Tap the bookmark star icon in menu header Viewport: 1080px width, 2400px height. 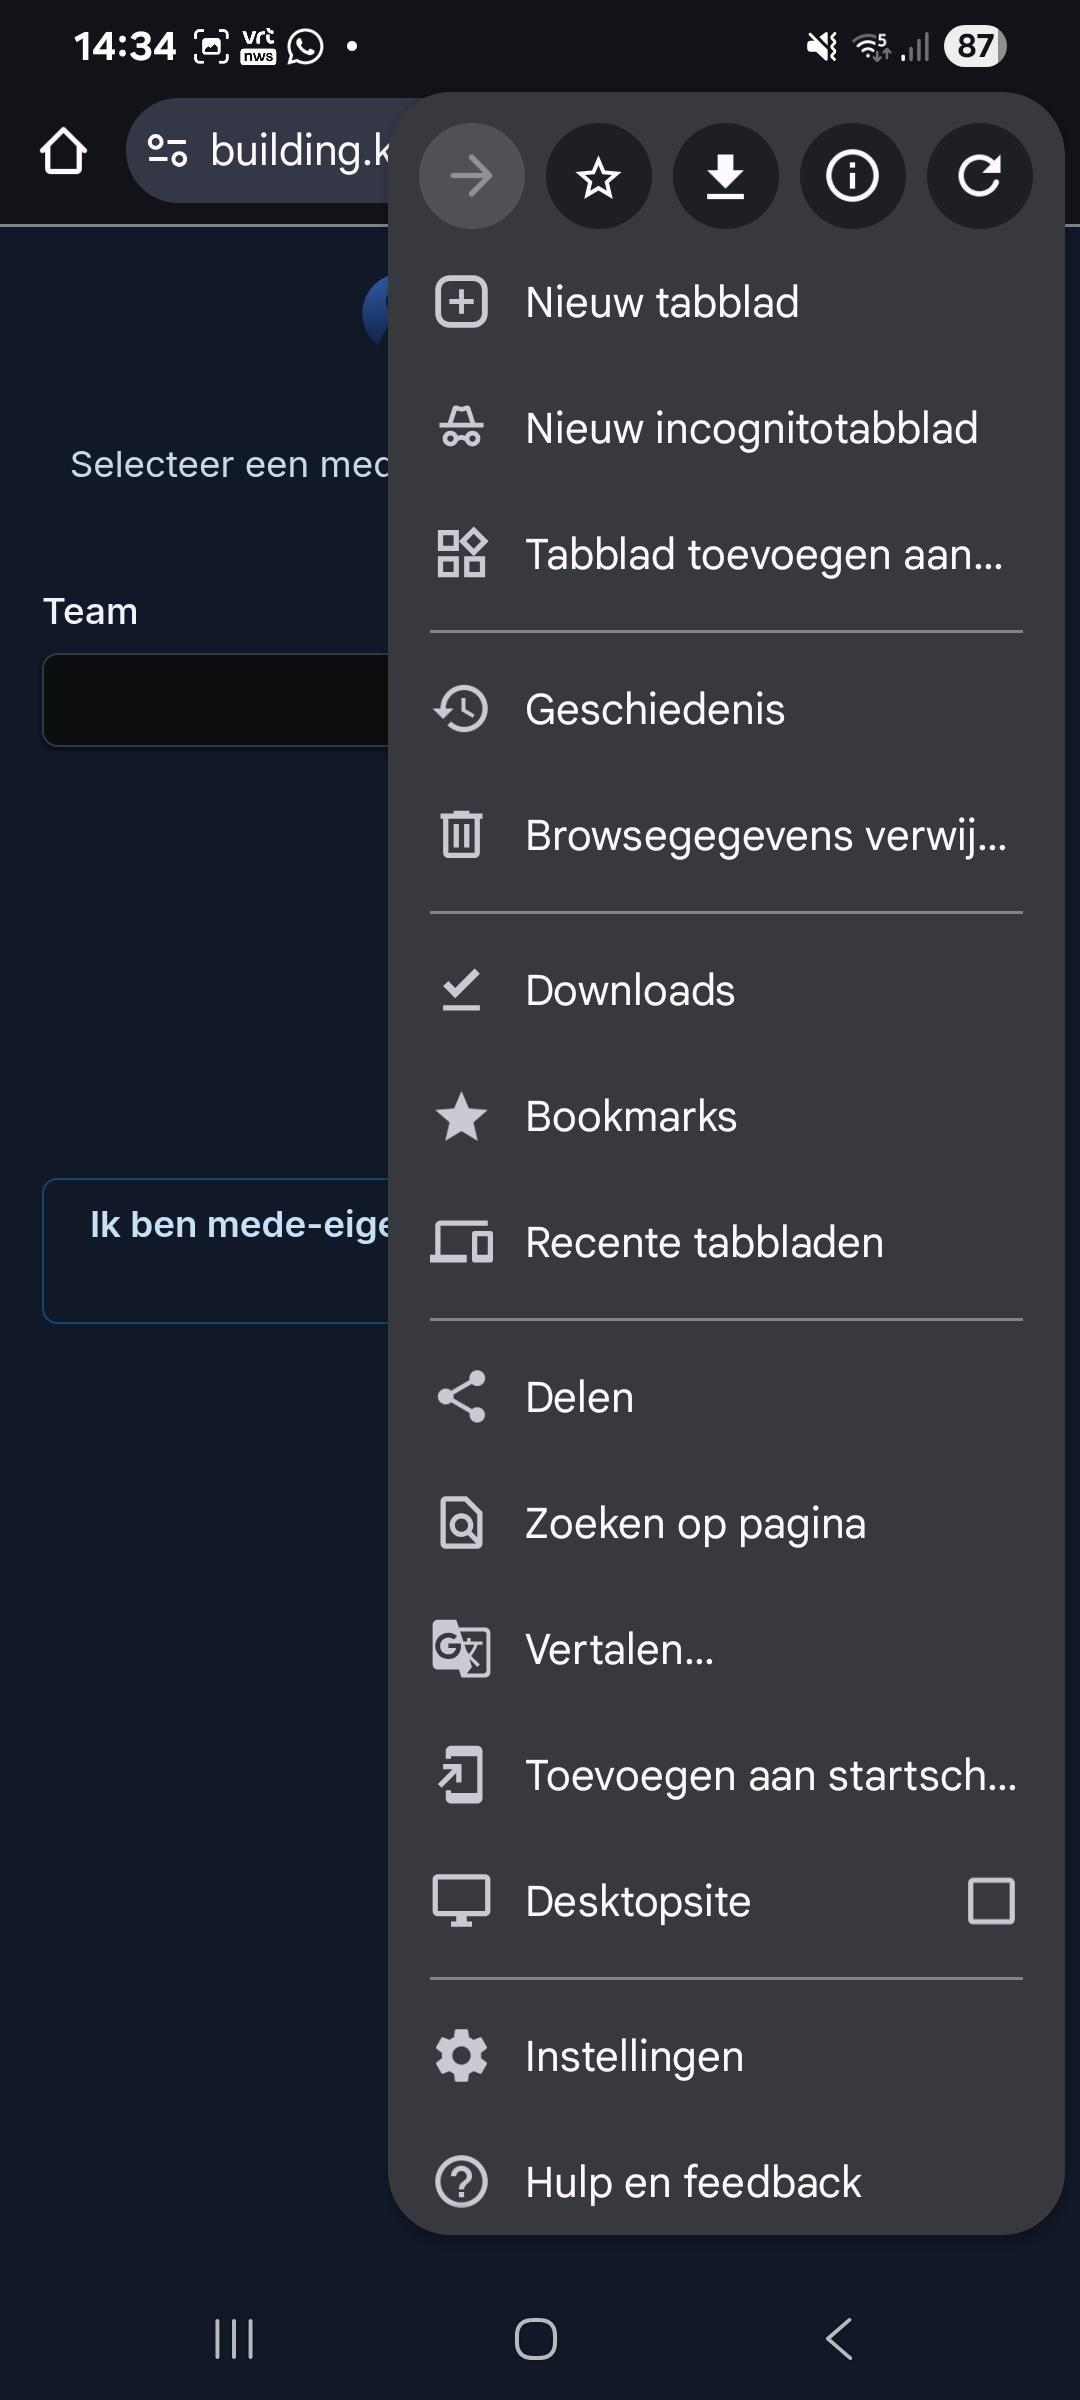click(x=598, y=177)
